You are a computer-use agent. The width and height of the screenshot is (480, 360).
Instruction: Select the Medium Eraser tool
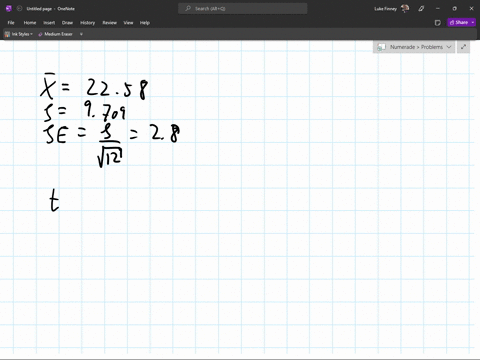pyautogui.click(x=55, y=34)
